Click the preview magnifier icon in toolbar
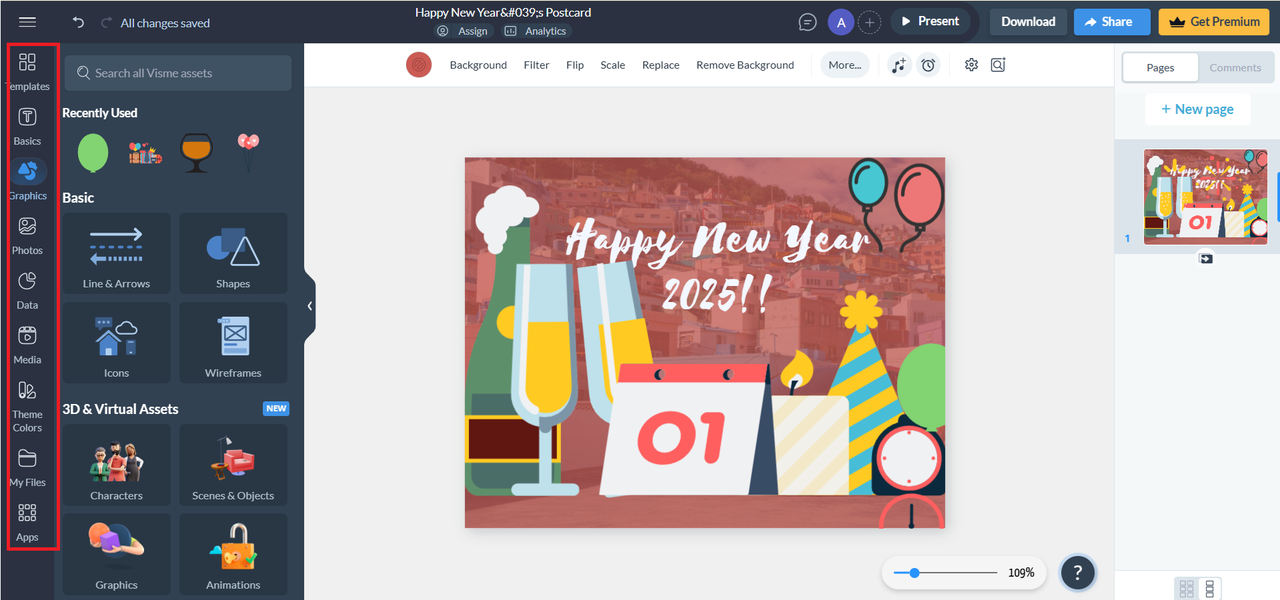This screenshot has height=600, width=1280. (998, 65)
